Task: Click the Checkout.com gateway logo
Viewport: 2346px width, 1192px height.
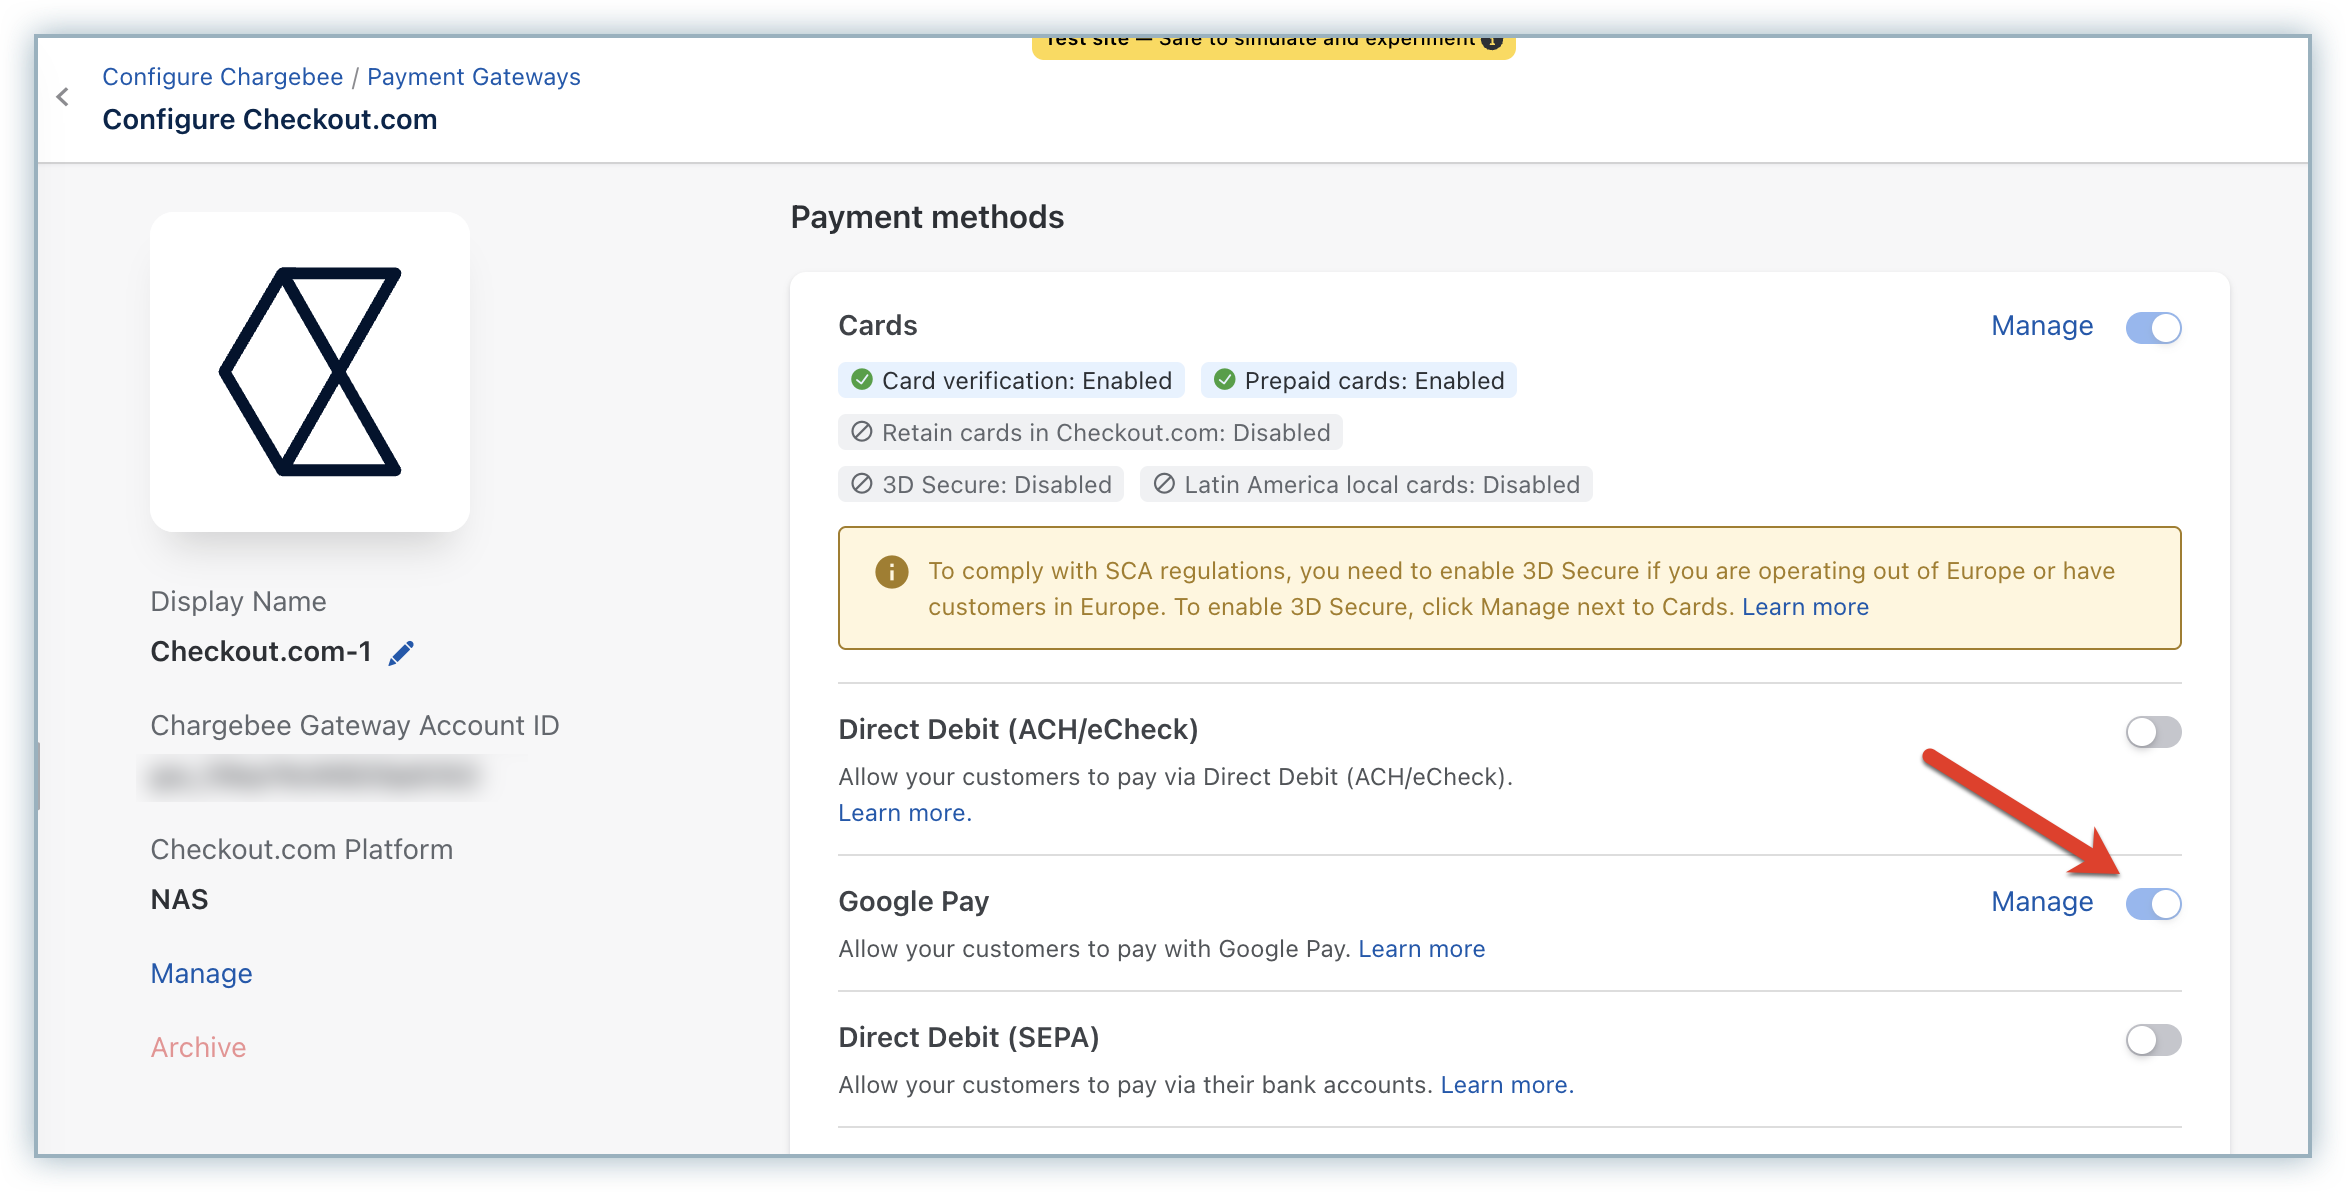Action: pos(310,372)
